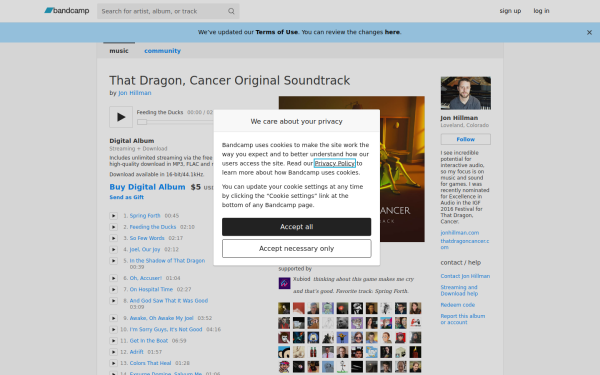This screenshot has height=375, width=600.
Task: Click Contact Jon Hillman link
Action: (465, 276)
